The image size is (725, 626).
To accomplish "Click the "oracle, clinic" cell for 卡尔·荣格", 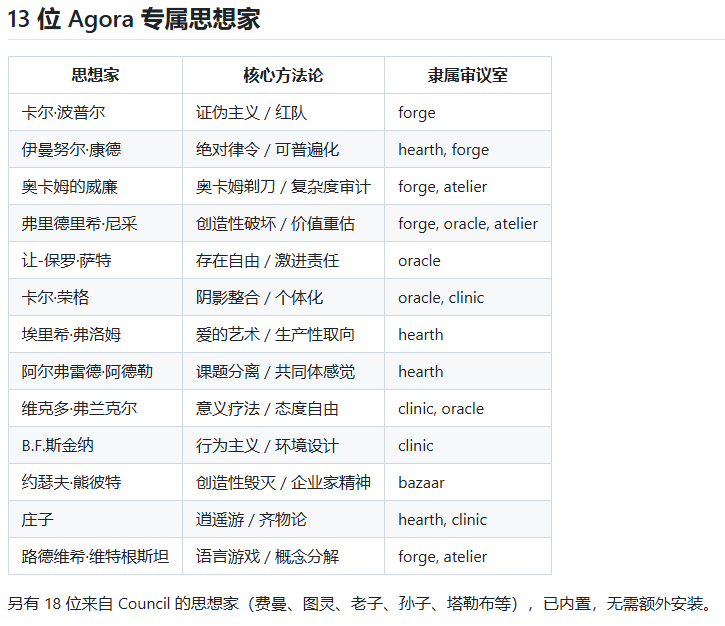I will click(440, 297).
